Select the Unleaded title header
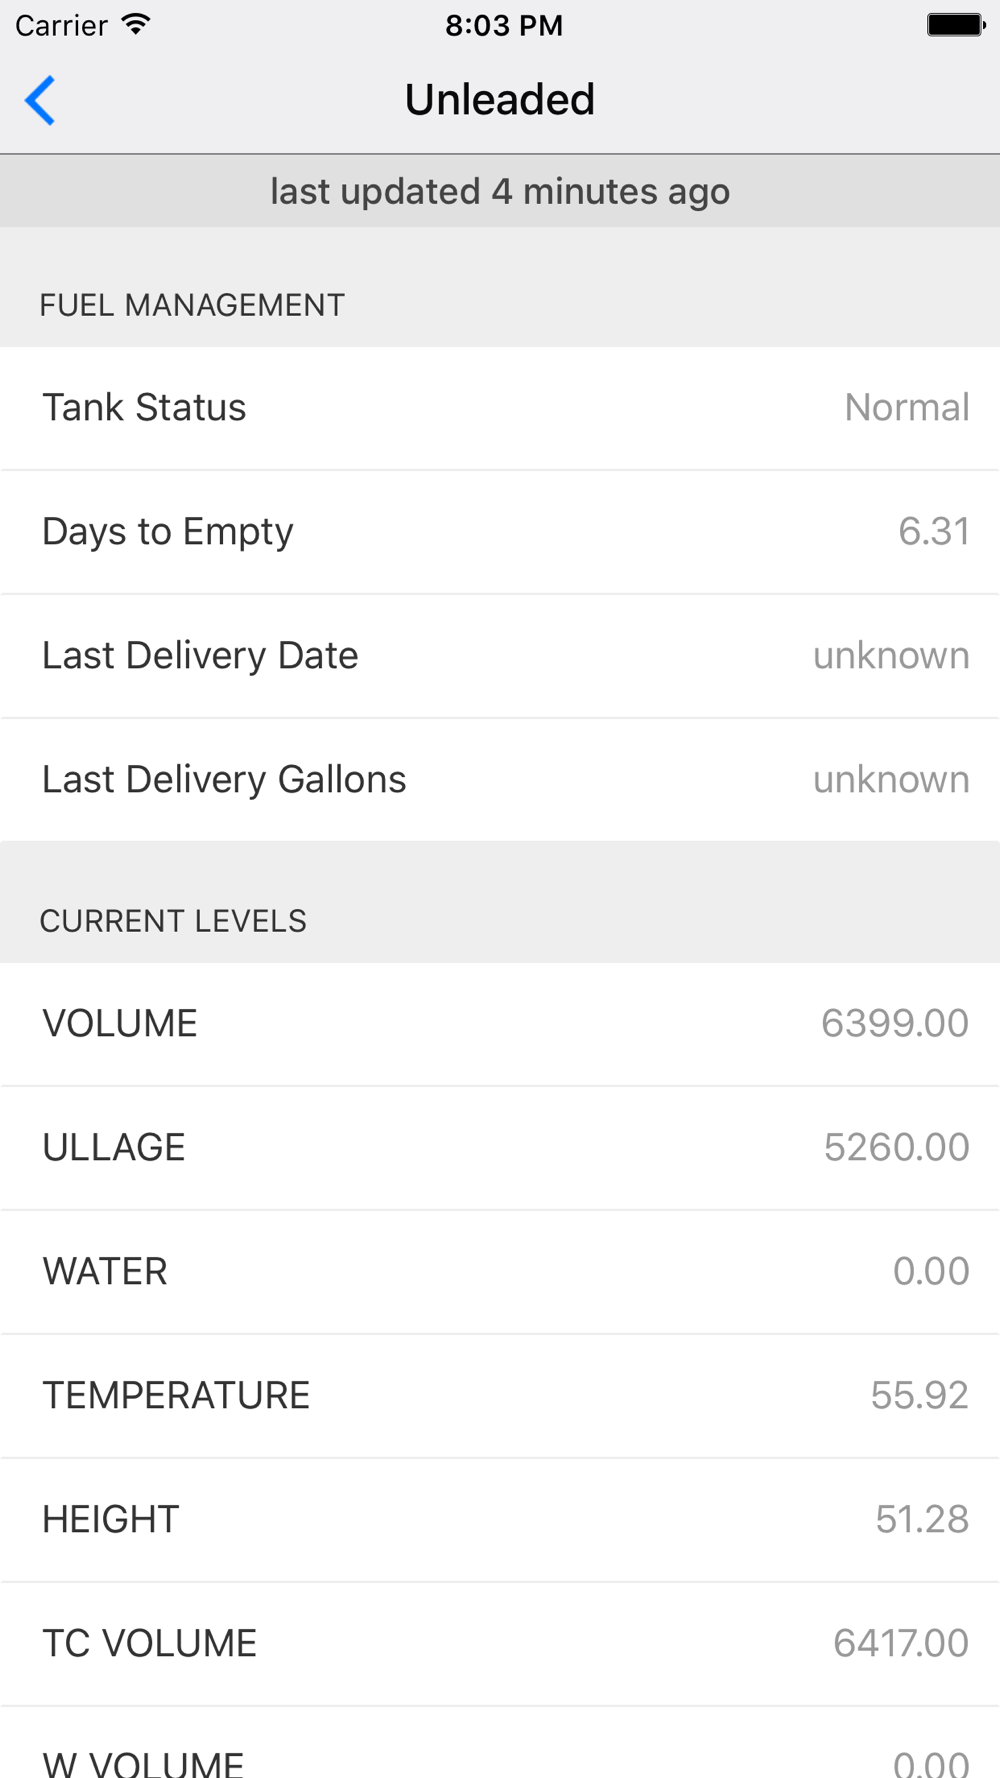The width and height of the screenshot is (1000, 1778). (x=500, y=100)
